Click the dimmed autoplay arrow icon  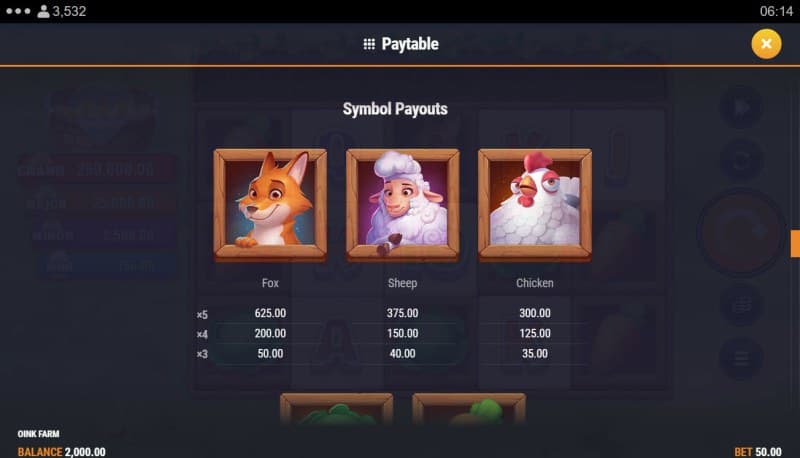point(741,108)
